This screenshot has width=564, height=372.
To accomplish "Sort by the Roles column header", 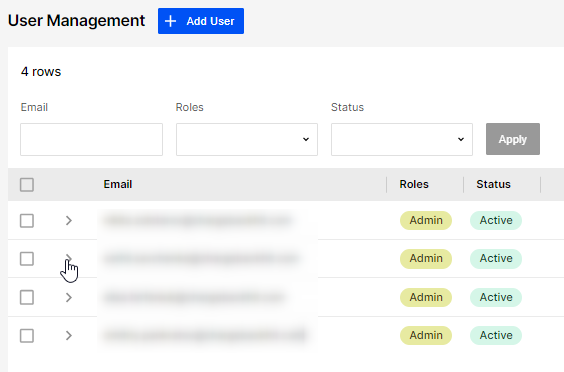I will [x=414, y=184].
